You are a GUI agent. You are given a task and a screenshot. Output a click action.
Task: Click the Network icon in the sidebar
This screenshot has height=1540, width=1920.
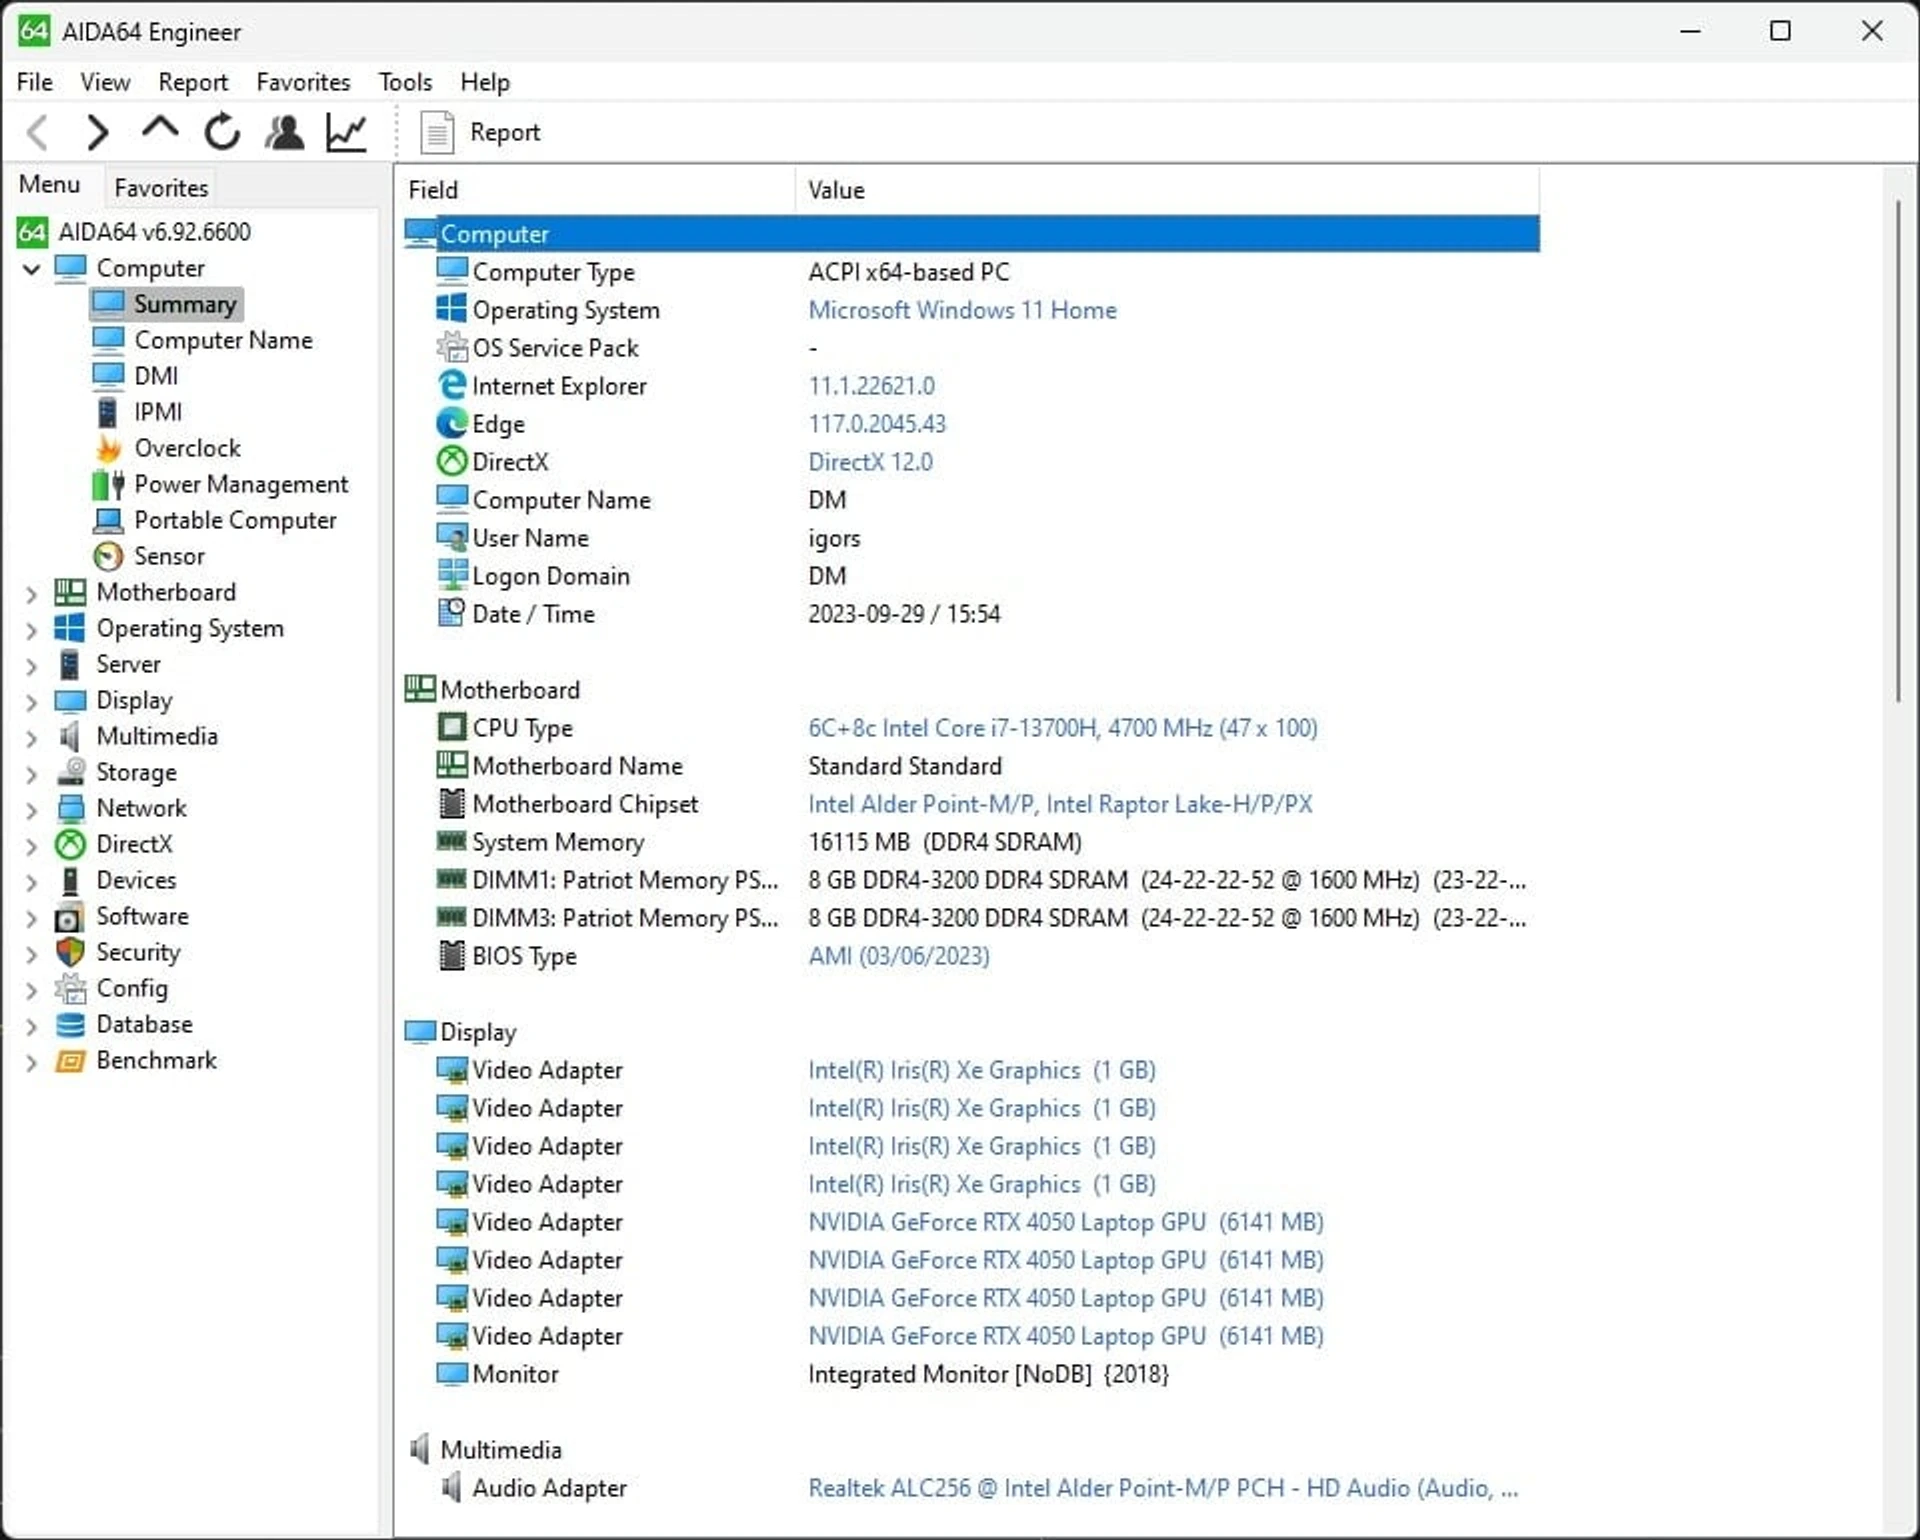[70, 808]
